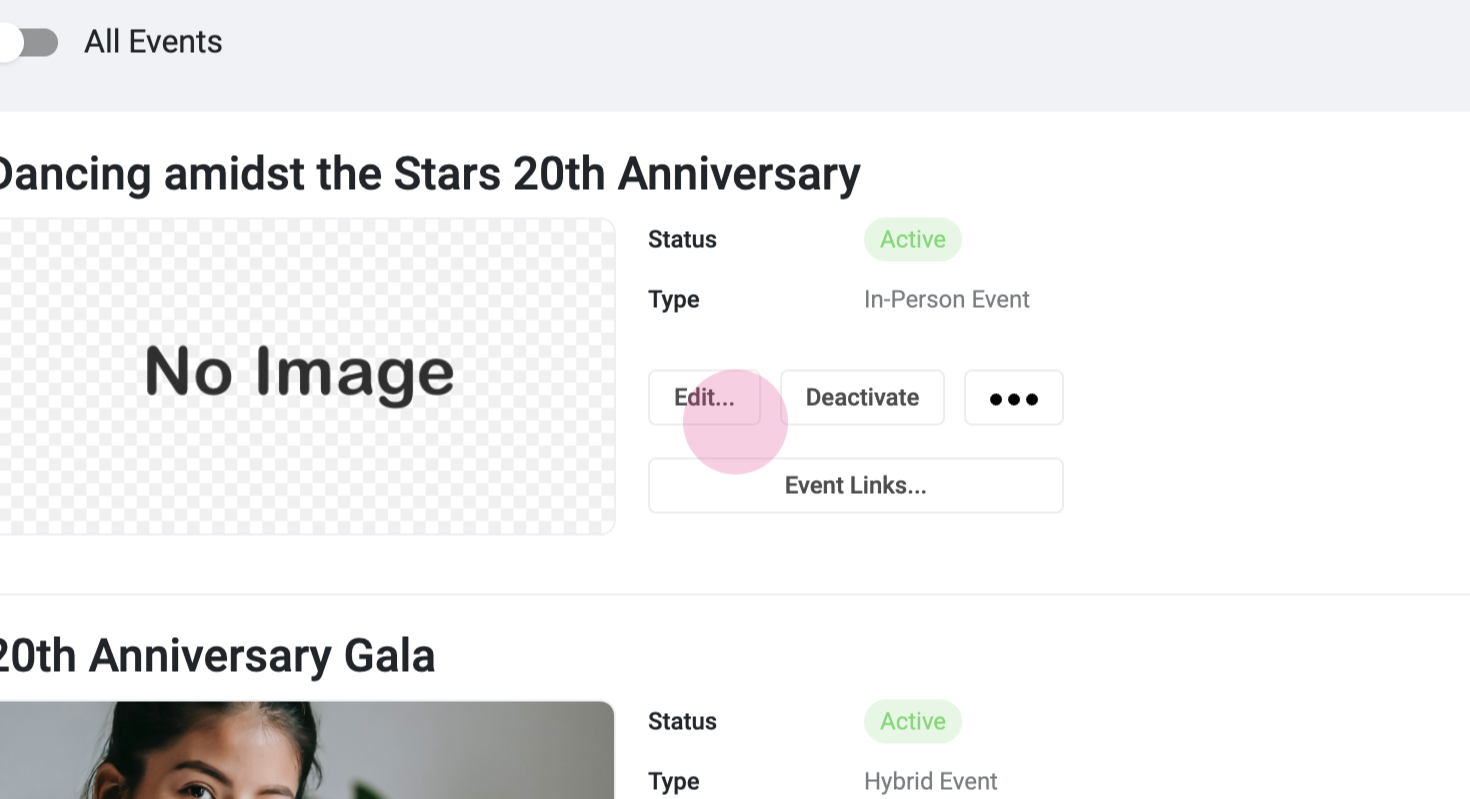Click the Active badge of the Gala event

pyautogui.click(x=912, y=722)
